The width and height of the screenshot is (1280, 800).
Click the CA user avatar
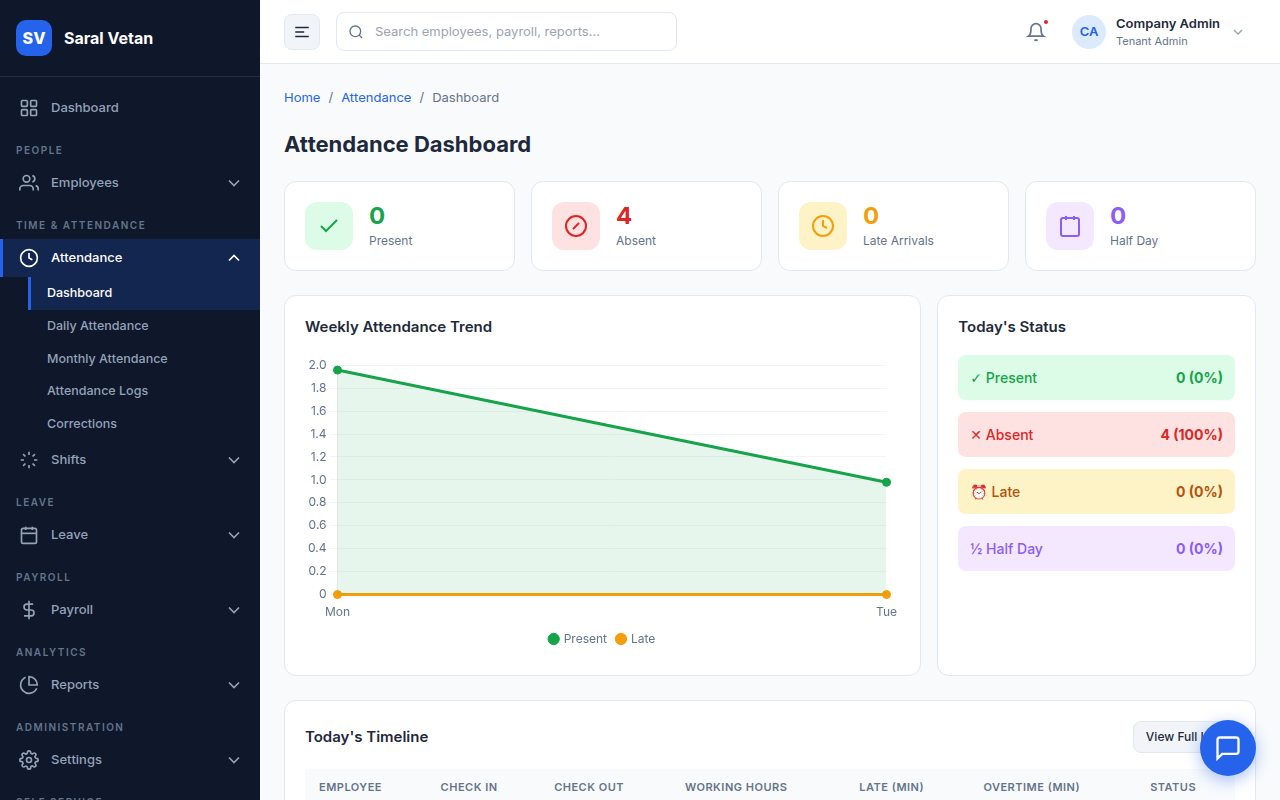tap(1089, 32)
